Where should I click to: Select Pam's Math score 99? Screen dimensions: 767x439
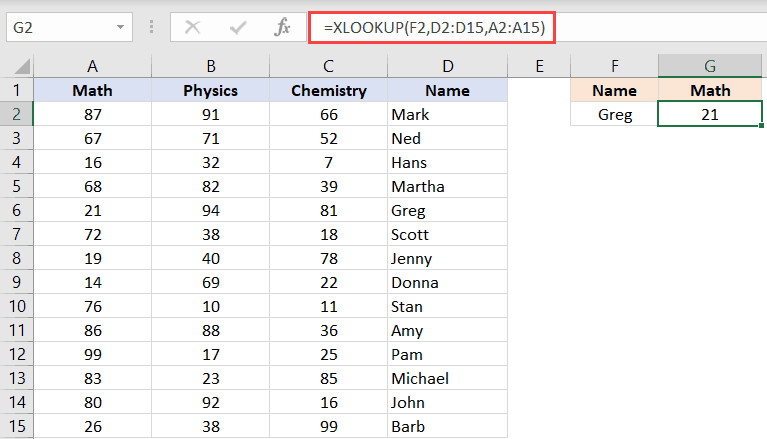[92, 354]
